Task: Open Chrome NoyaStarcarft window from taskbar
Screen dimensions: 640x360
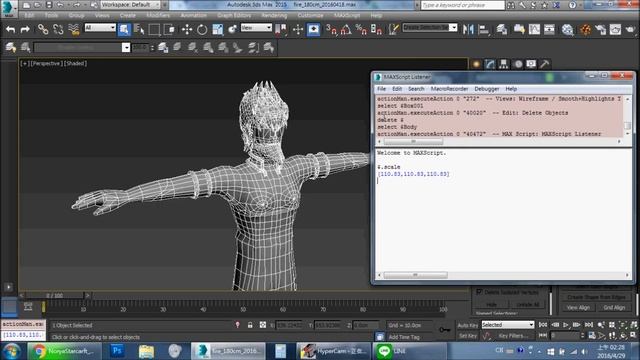Action: click(64, 351)
